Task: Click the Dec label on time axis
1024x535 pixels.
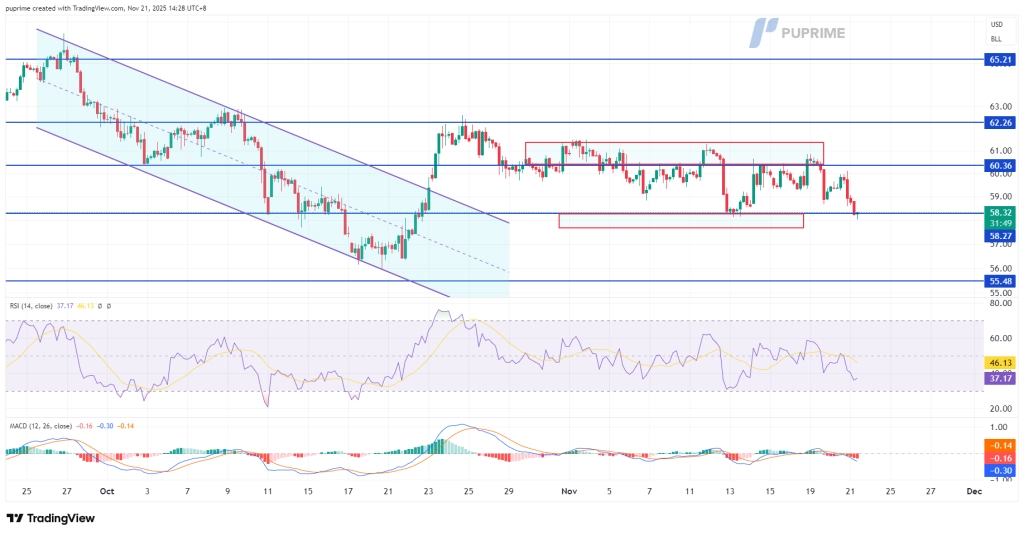Action: point(971,492)
